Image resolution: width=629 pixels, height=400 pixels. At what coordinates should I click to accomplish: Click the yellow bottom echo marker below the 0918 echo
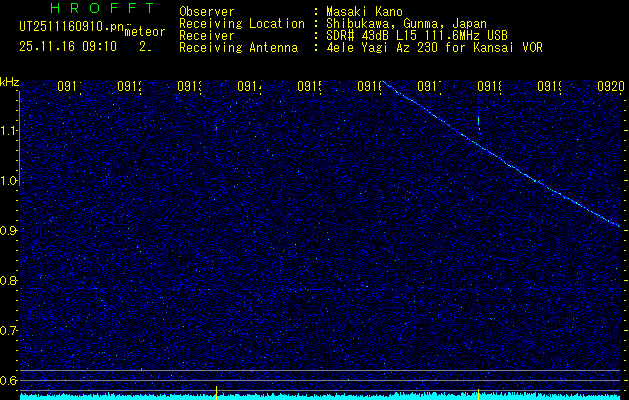478,394
